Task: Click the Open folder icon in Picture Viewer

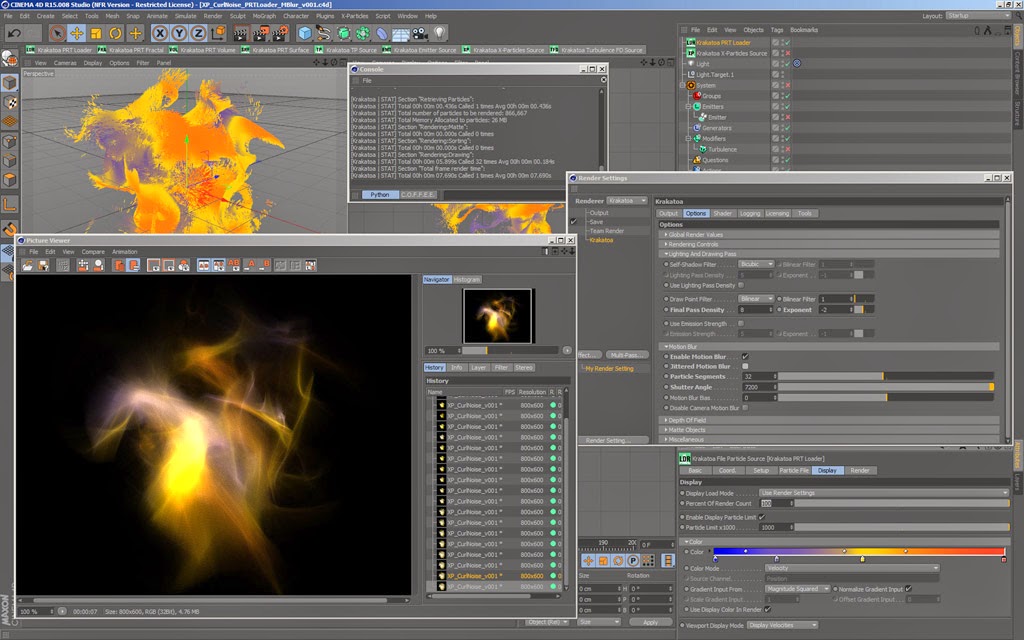Action: pyautogui.click(x=27, y=265)
